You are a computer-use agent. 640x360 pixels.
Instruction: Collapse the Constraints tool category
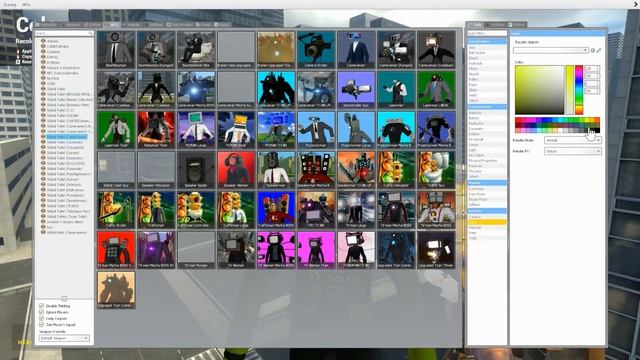click(x=487, y=41)
